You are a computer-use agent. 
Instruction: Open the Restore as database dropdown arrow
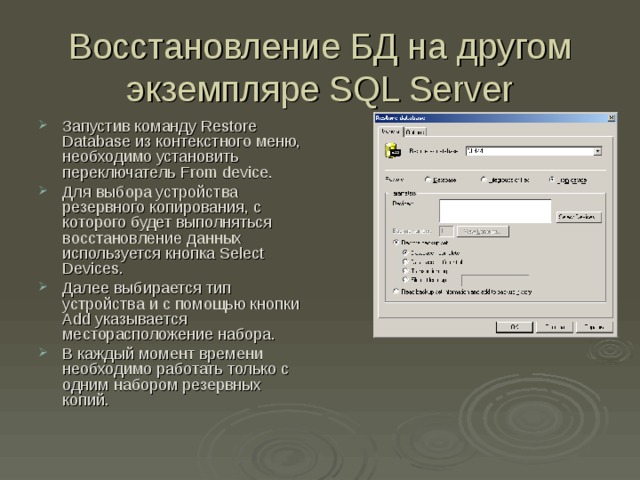(598, 151)
